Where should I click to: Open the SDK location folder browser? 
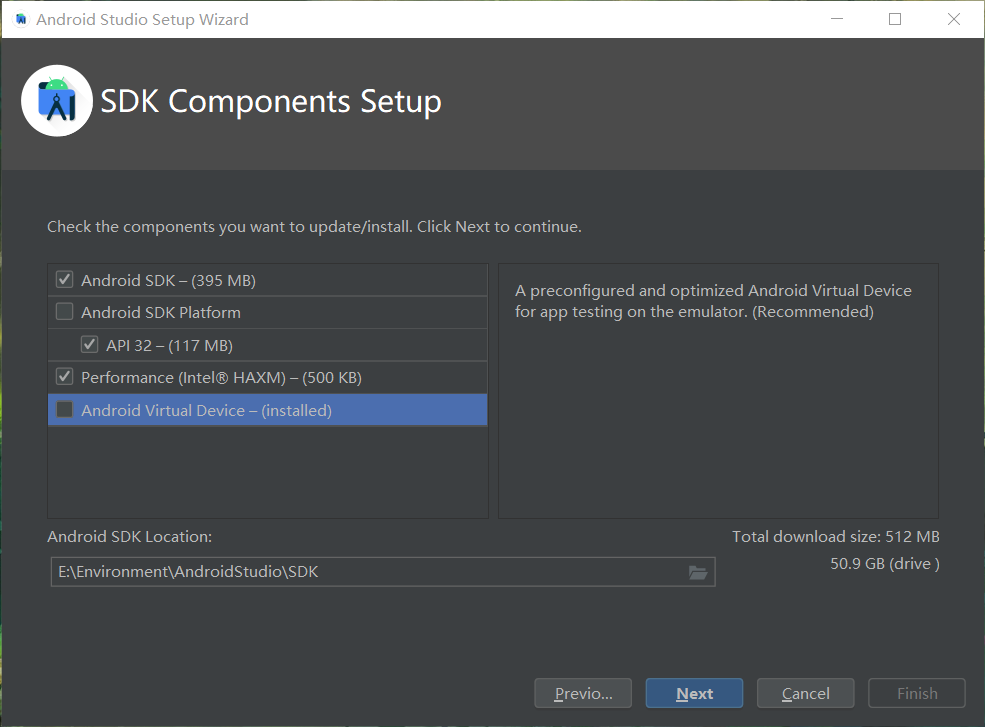(698, 572)
